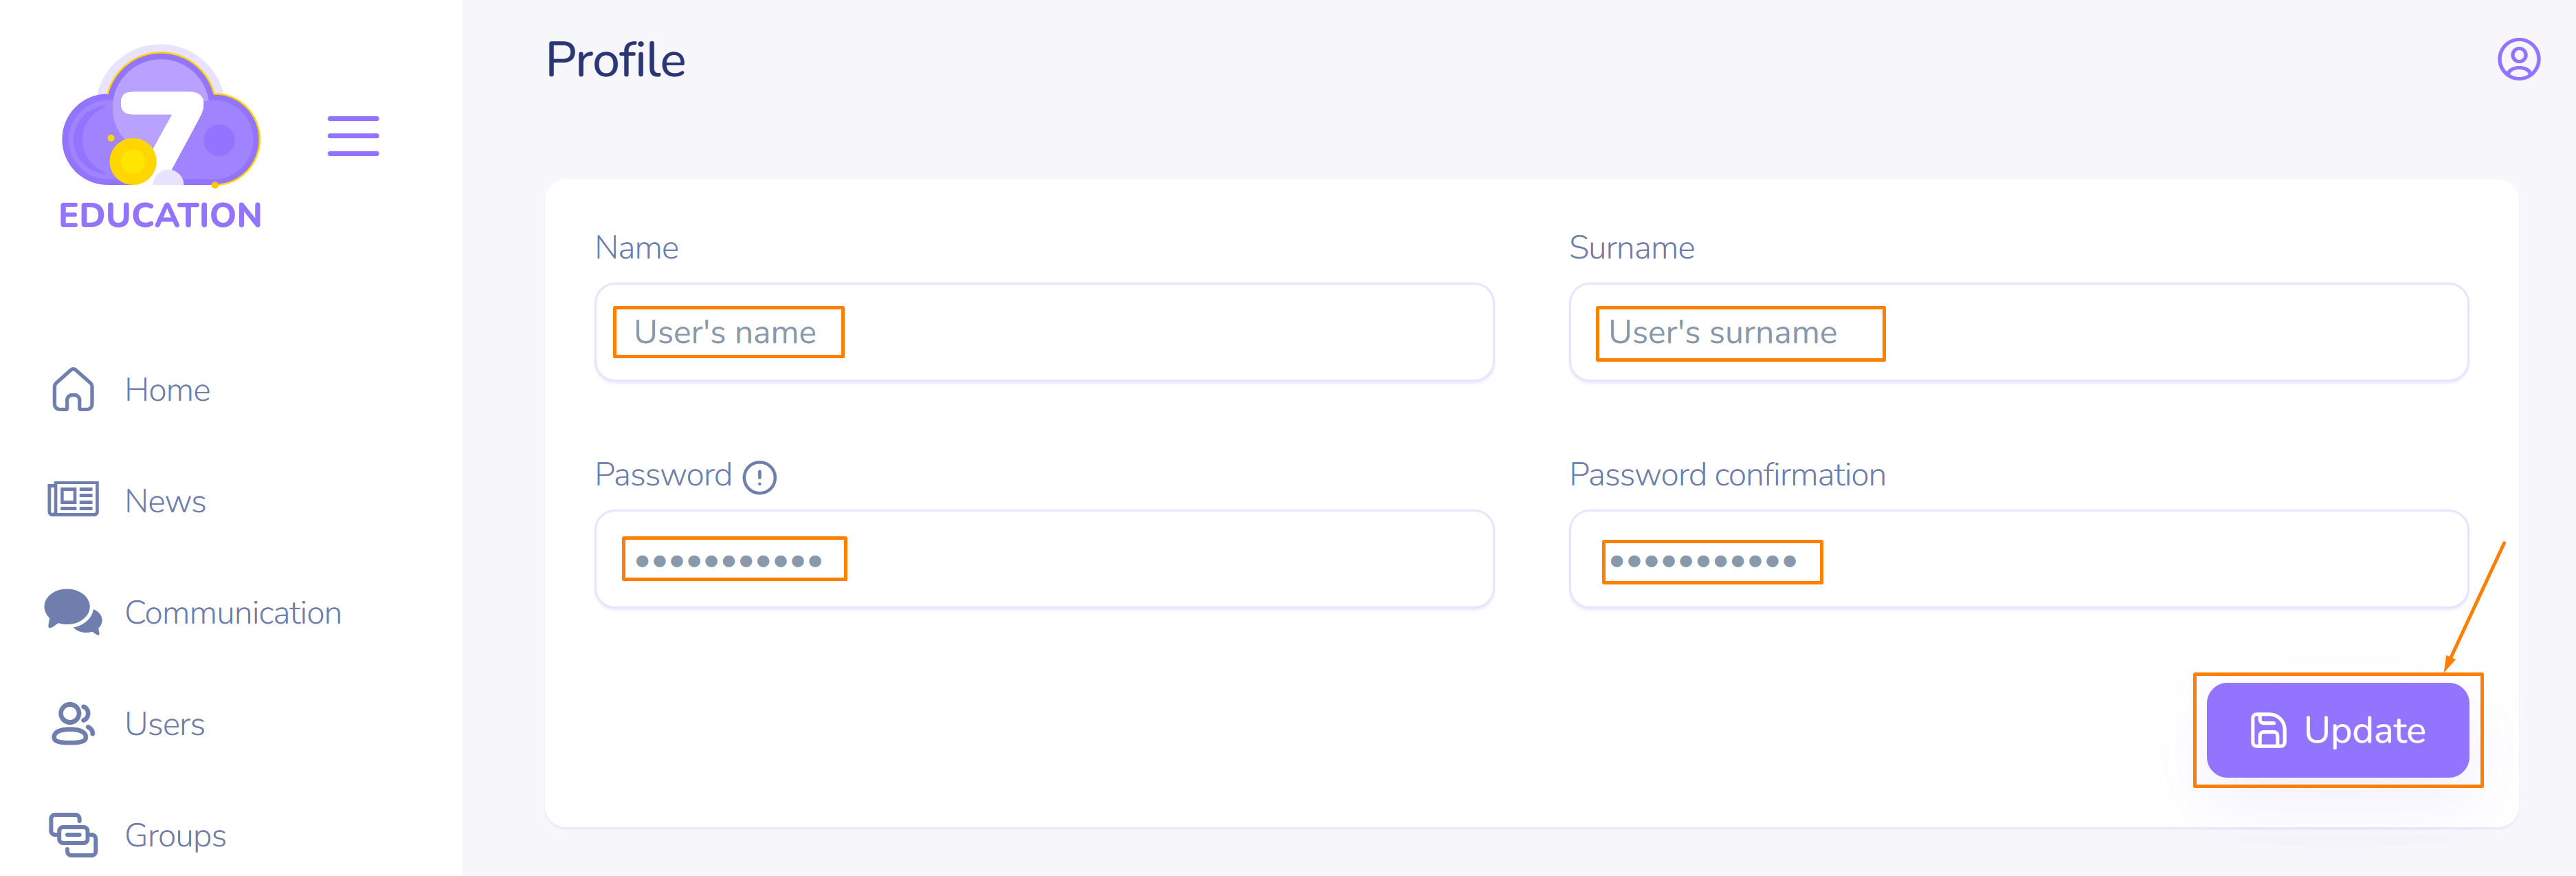The height and width of the screenshot is (876, 2576).
Task: Focus the Password confirmation field
Action: click(2018, 559)
